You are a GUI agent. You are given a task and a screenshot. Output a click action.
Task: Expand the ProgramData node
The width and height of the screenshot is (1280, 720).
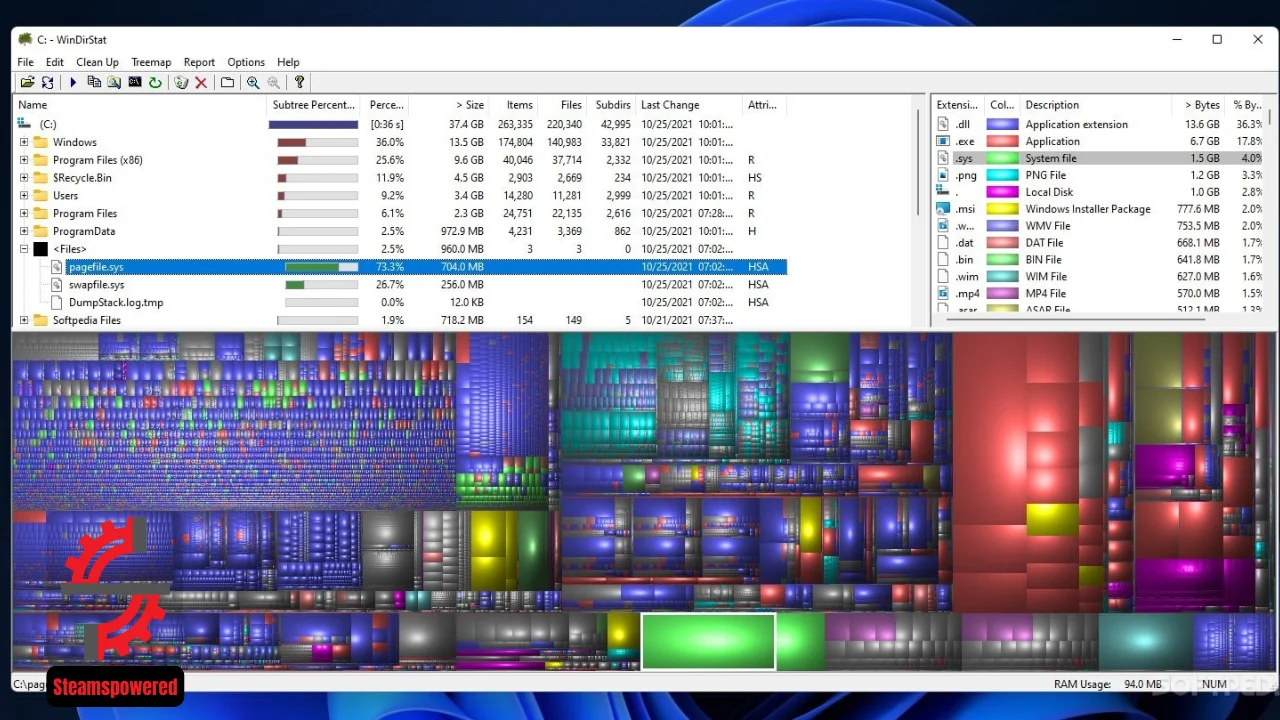coord(24,231)
